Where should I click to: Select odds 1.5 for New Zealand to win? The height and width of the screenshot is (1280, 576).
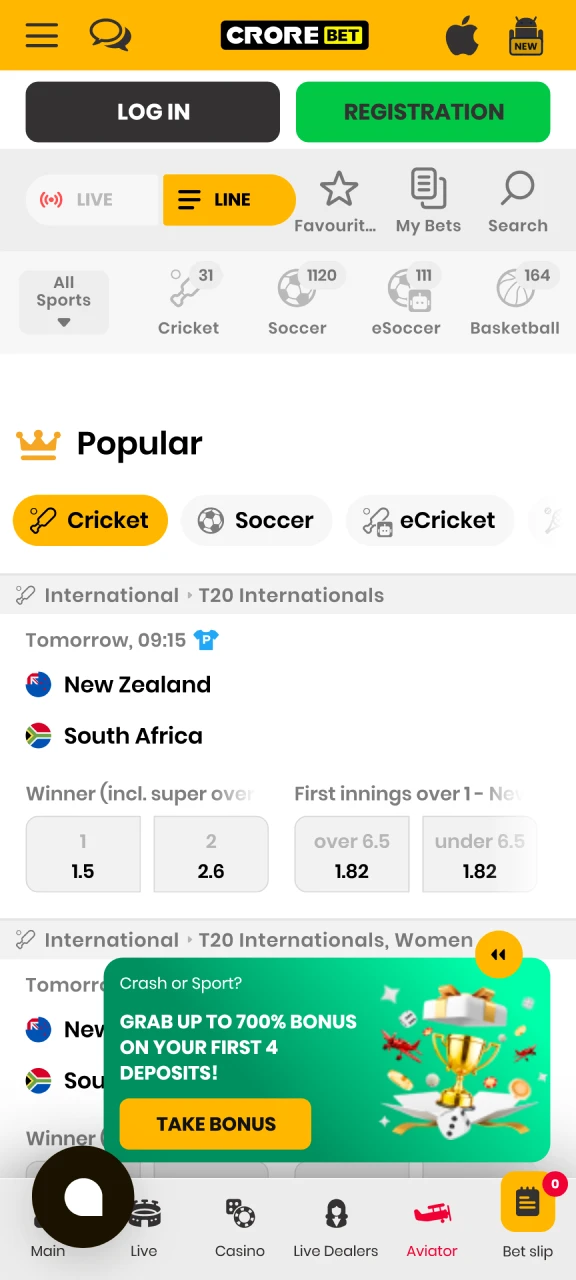pyautogui.click(x=83, y=855)
